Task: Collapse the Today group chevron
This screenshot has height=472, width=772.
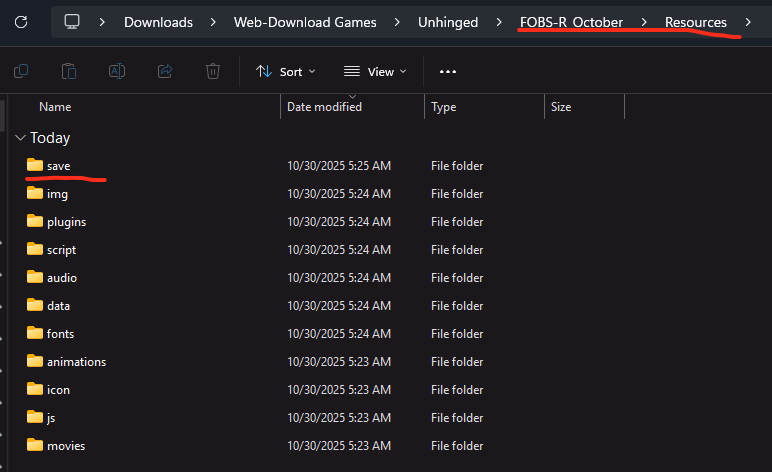Action: point(20,138)
